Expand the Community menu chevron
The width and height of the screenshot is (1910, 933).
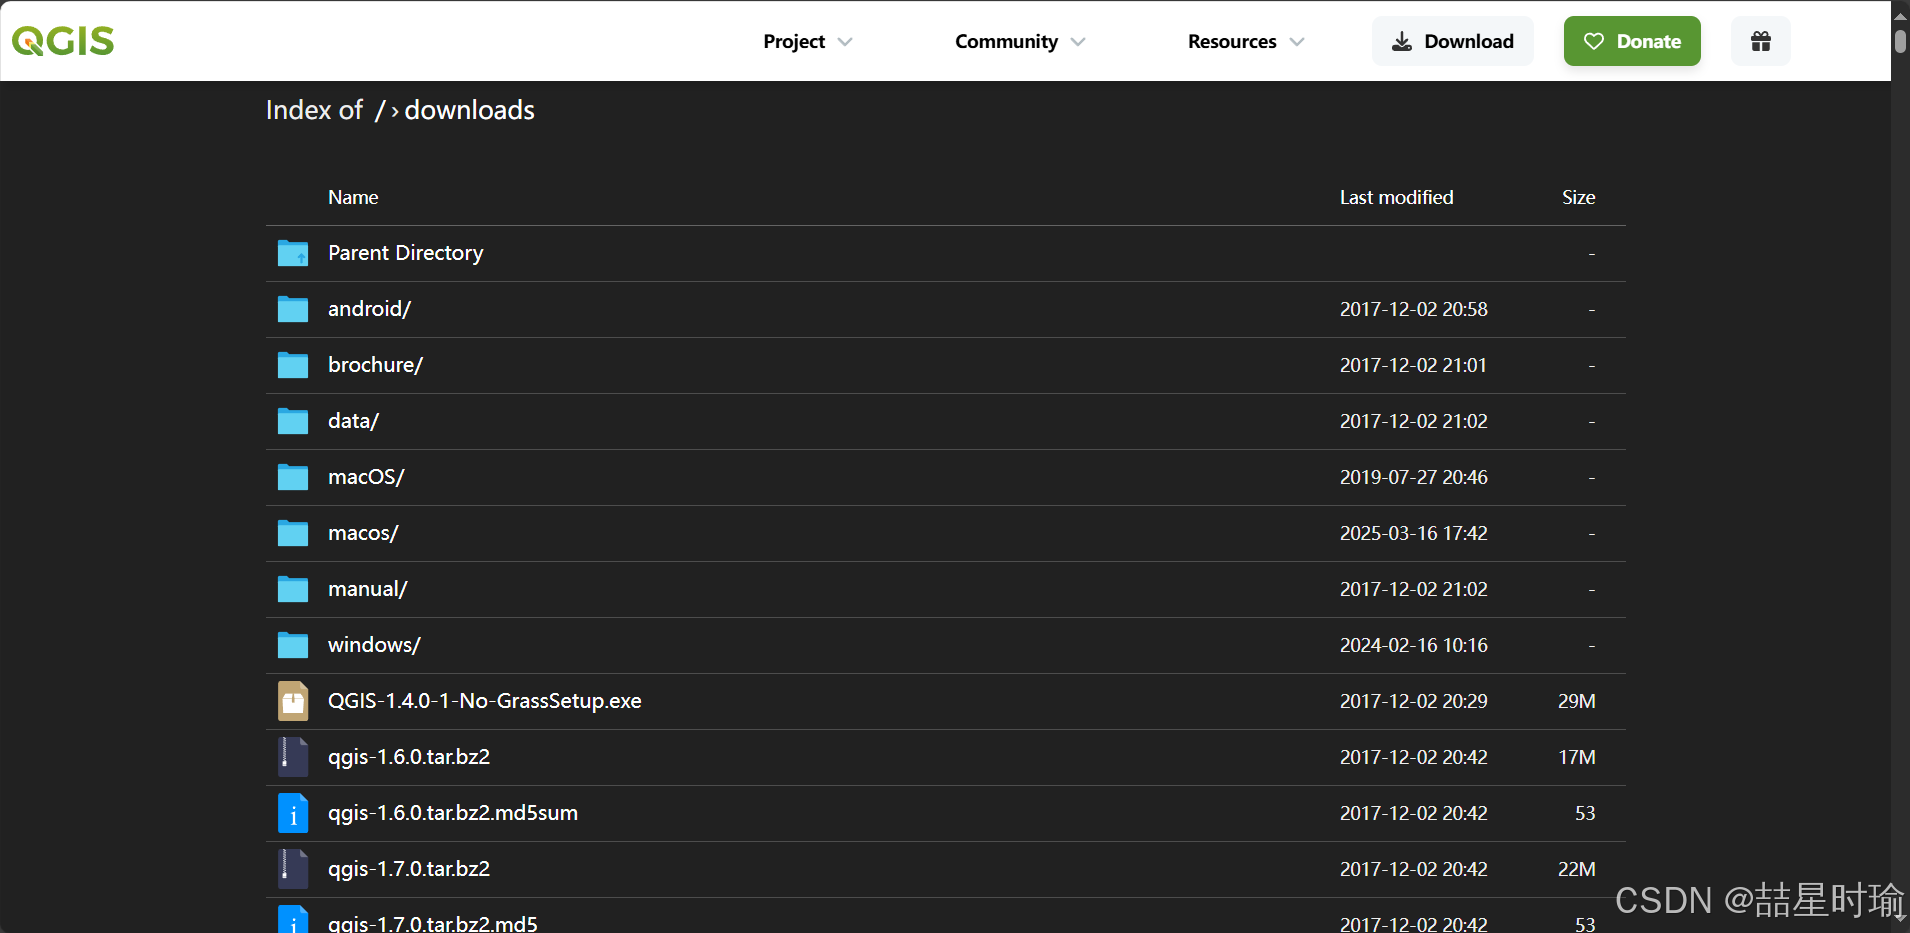(1078, 42)
